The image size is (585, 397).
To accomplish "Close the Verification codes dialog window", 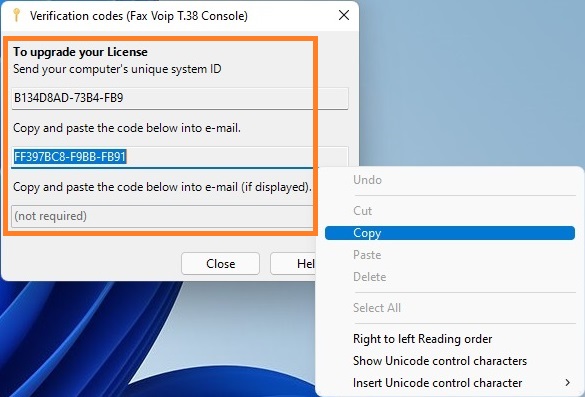I will coord(344,15).
